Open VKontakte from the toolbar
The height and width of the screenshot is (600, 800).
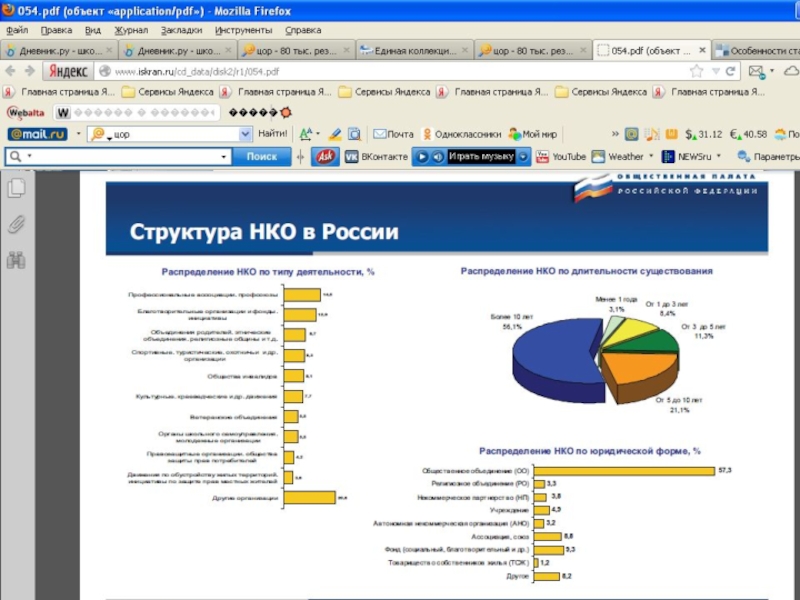(377, 157)
